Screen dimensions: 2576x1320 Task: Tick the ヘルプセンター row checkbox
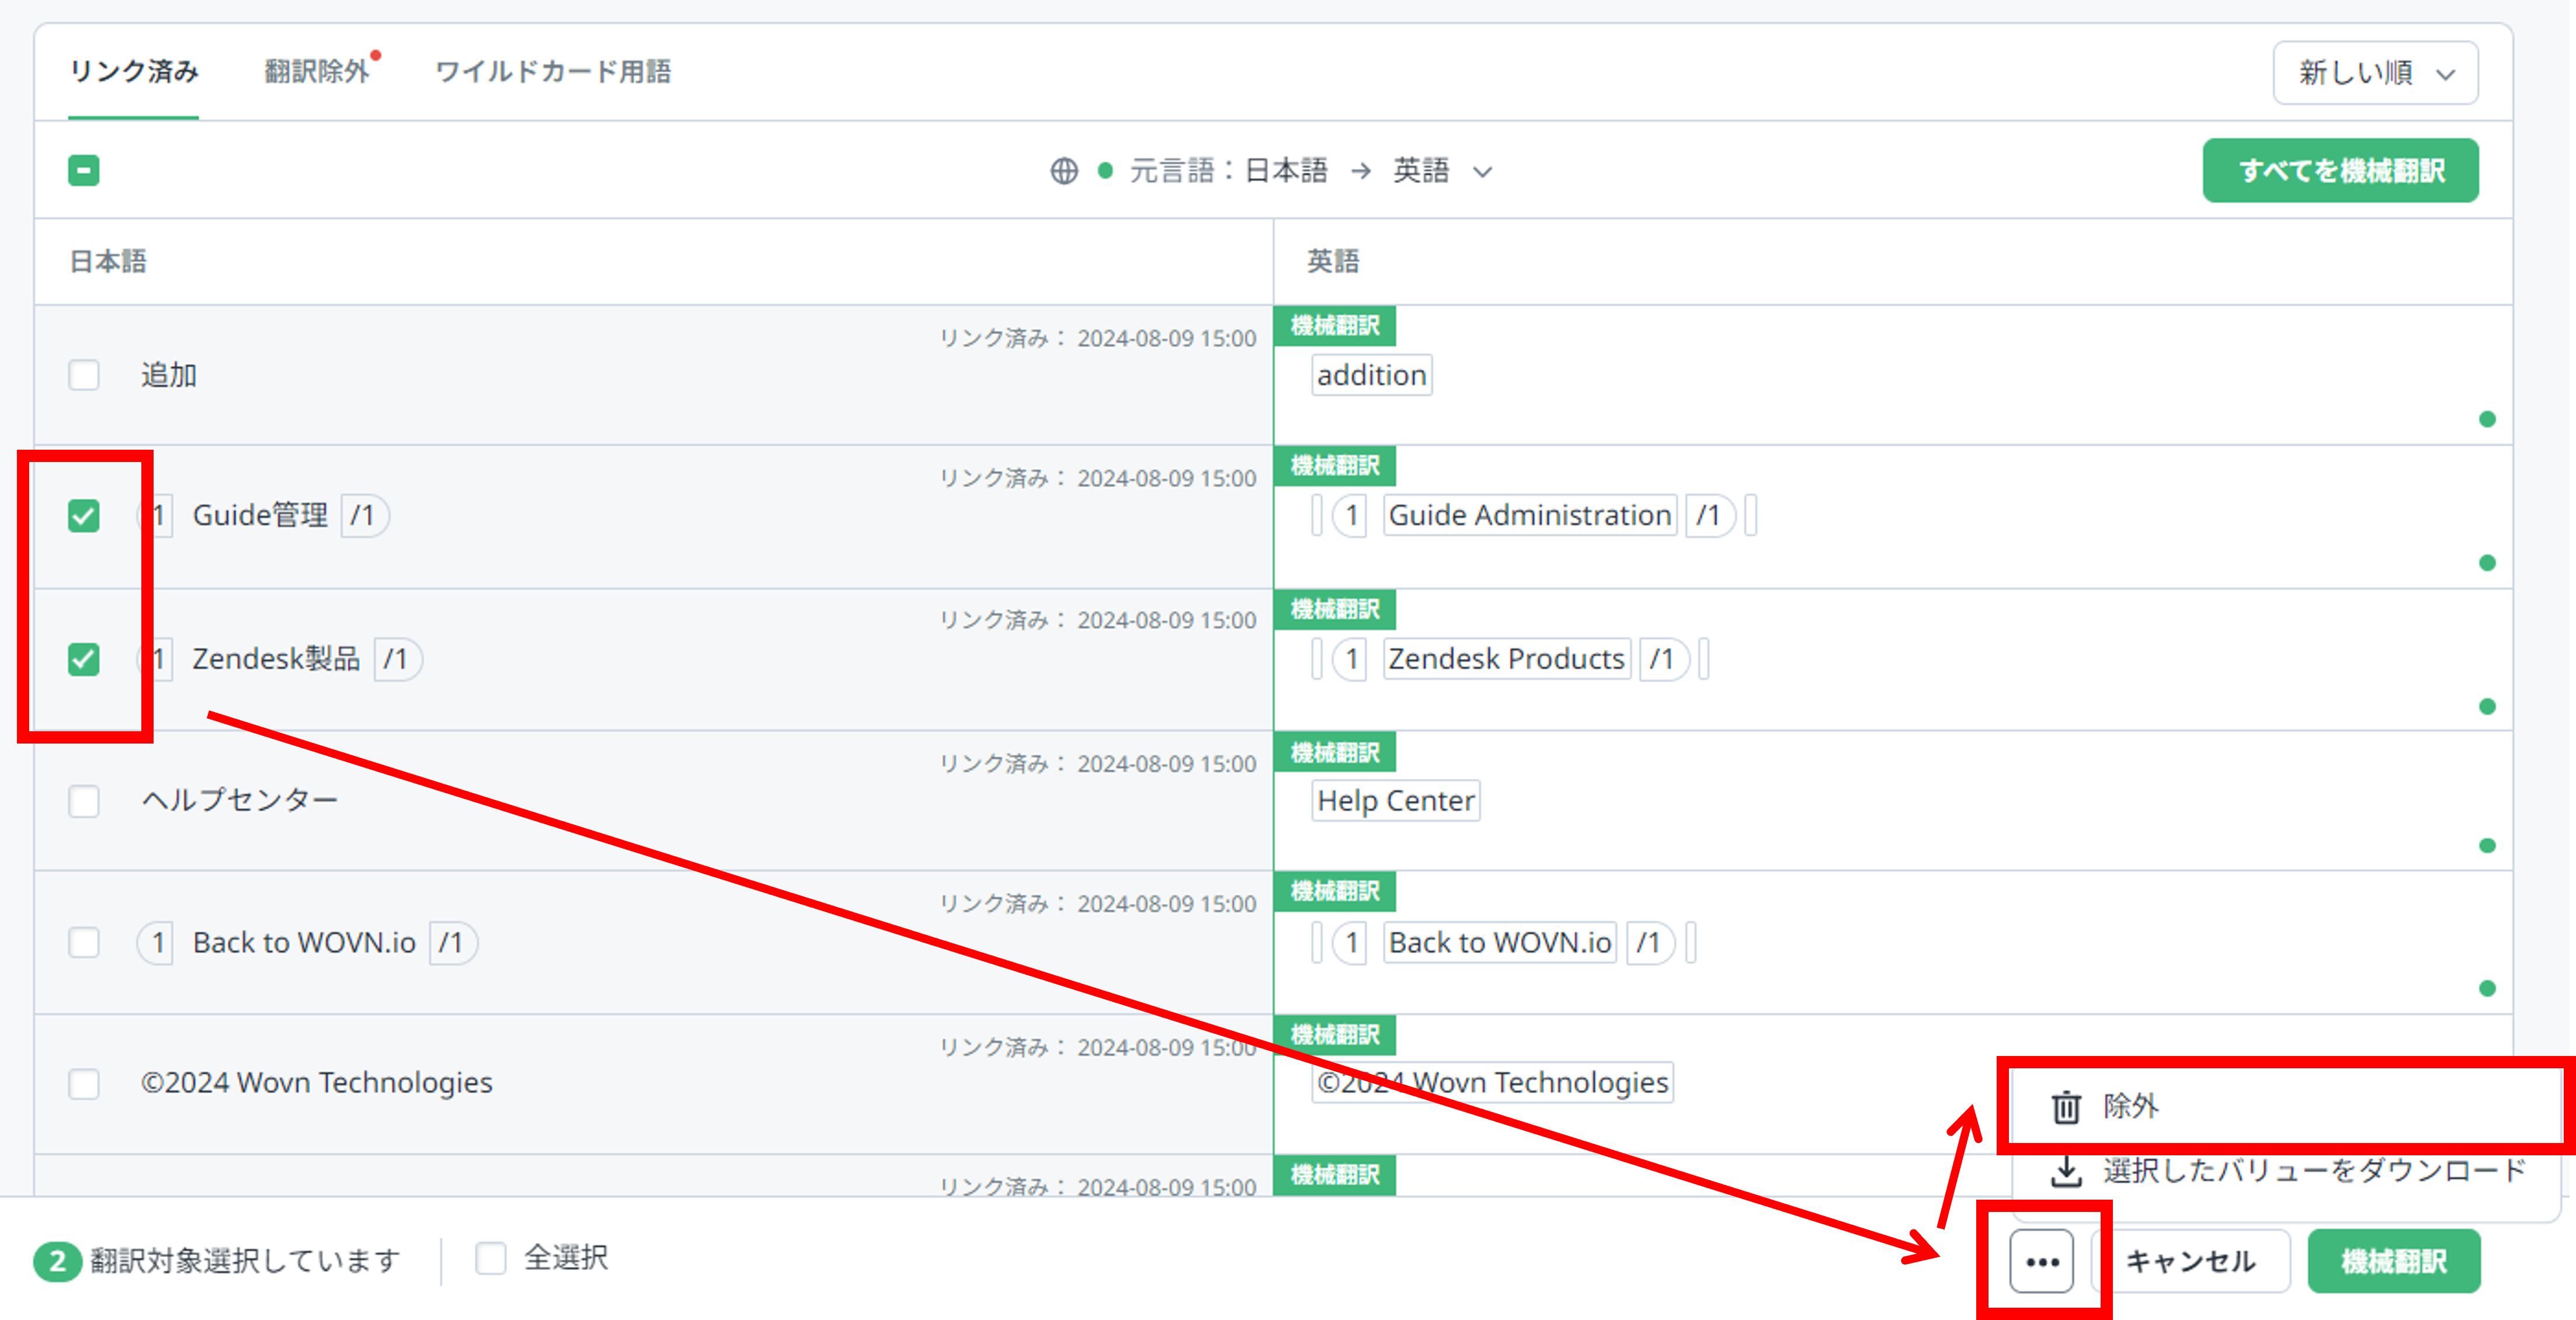(x=84, y=801)
